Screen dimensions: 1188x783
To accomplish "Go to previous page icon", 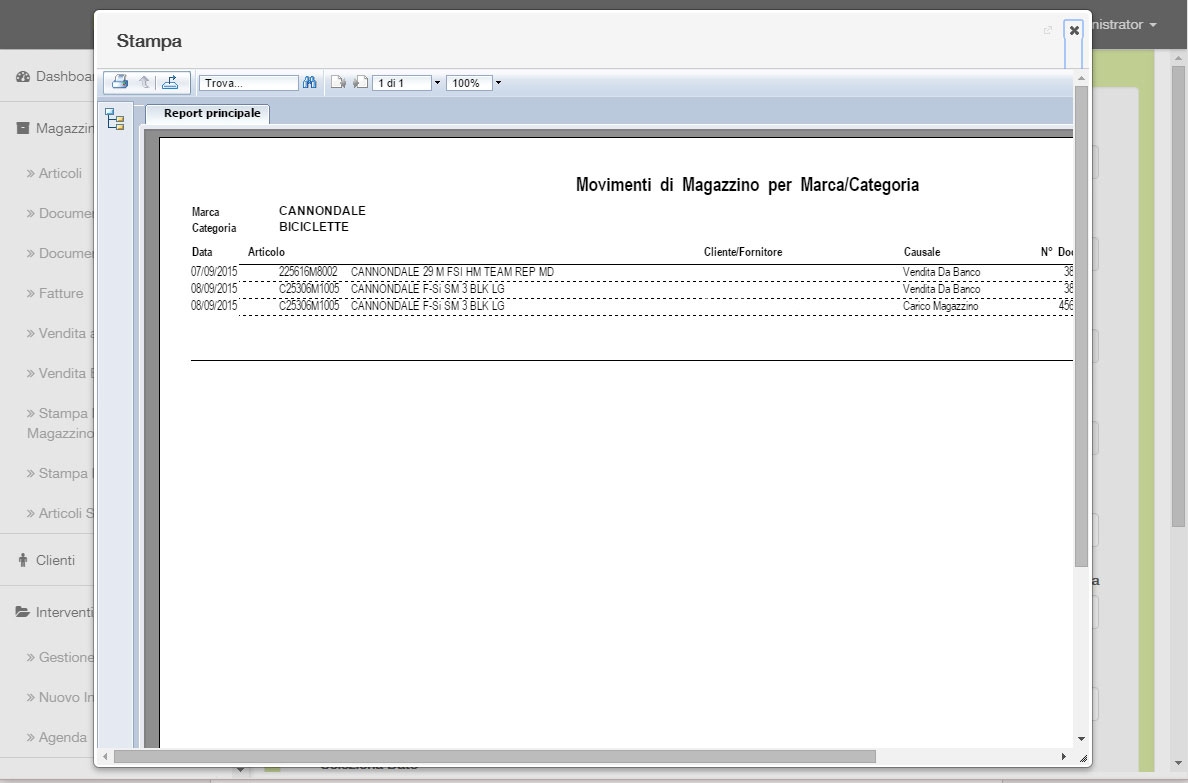I will (x=361, y=83).
